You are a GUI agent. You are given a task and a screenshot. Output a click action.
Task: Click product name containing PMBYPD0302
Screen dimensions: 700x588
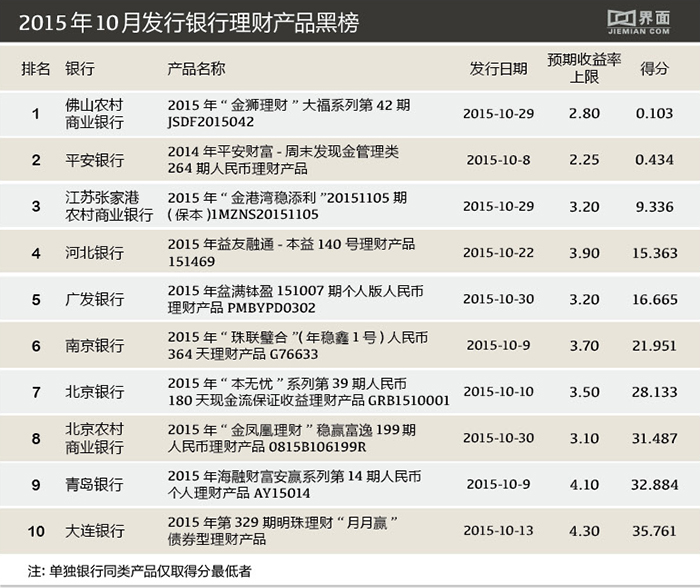pyautogui.click(x=296, y=299)
